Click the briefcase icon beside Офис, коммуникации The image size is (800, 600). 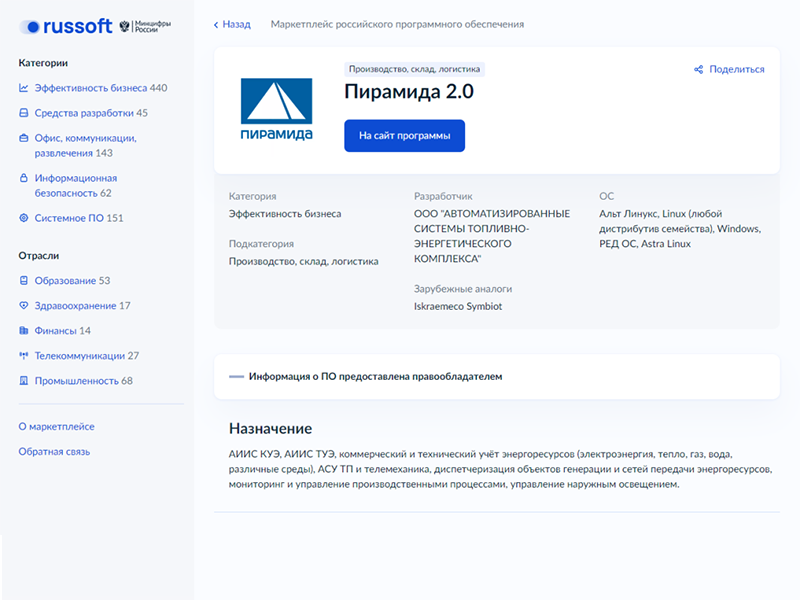23,138
